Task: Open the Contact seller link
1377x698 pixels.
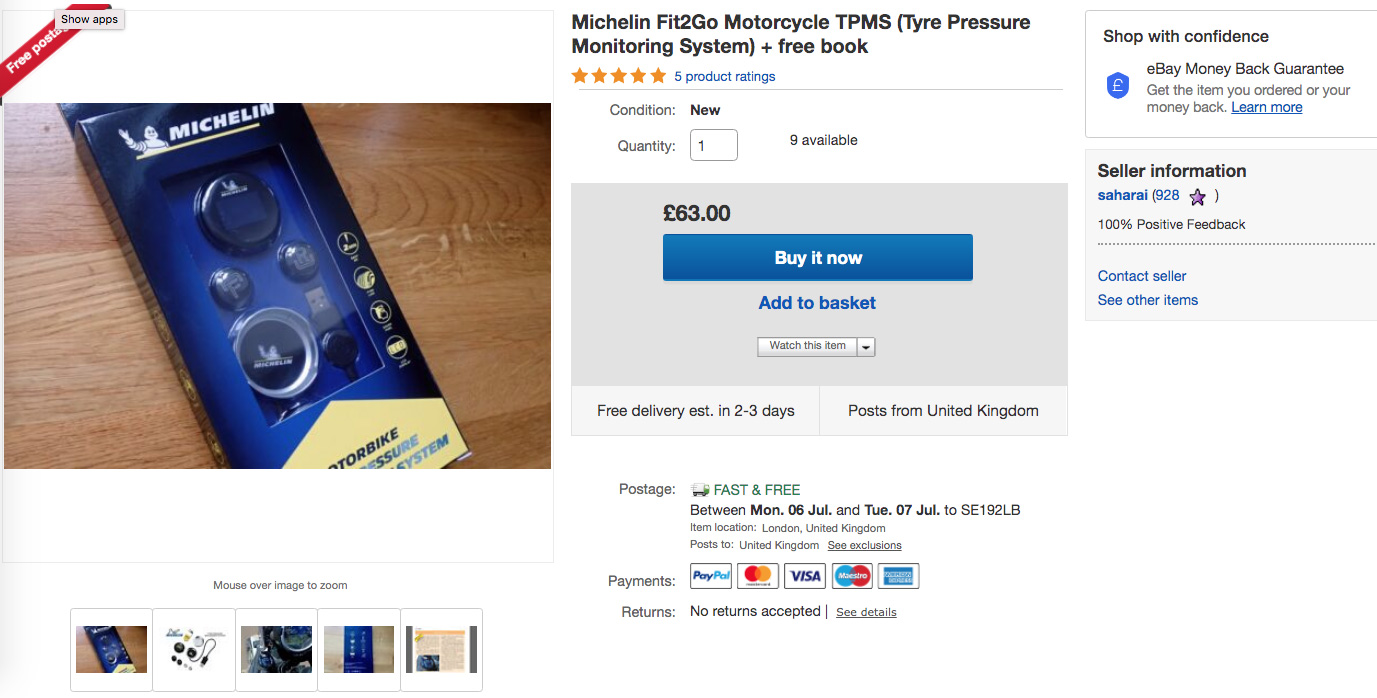Action: click(x=1142, y=276)
